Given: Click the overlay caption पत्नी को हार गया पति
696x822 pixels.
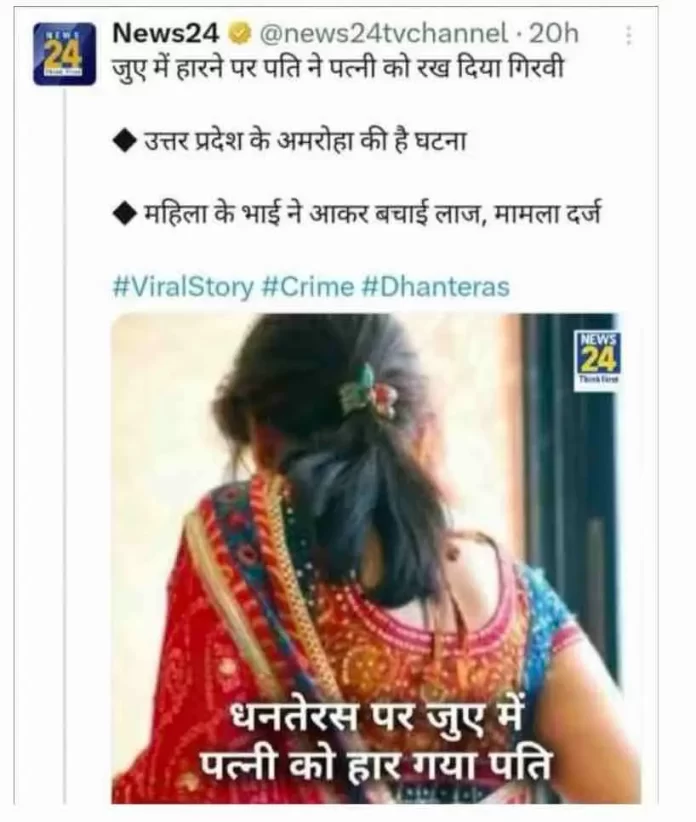Looking at the screenshot, I should (x=376, y=765).
